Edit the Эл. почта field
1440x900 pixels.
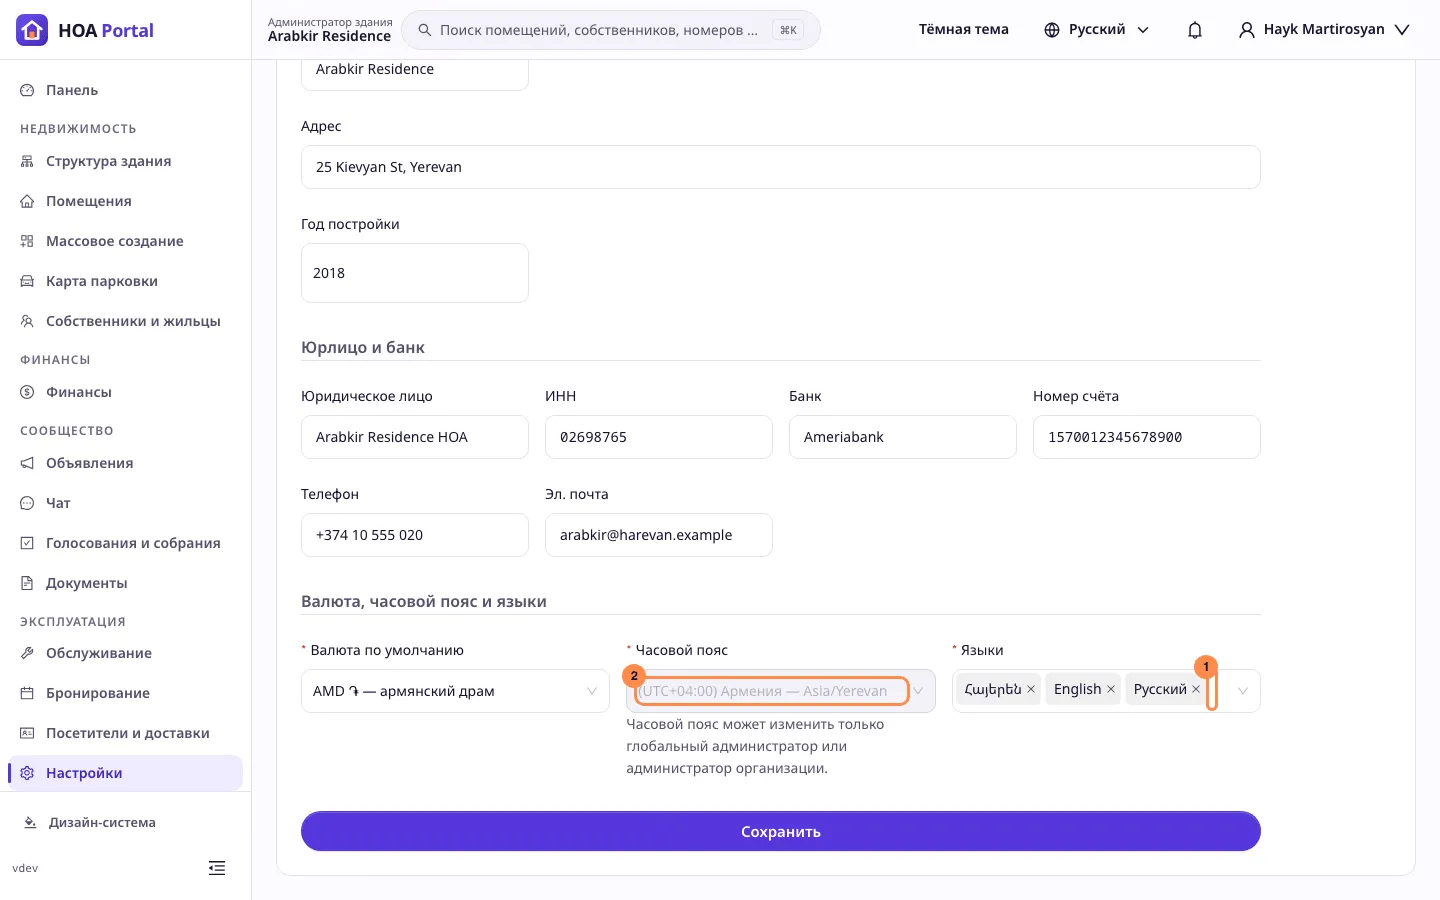(659, 535)
